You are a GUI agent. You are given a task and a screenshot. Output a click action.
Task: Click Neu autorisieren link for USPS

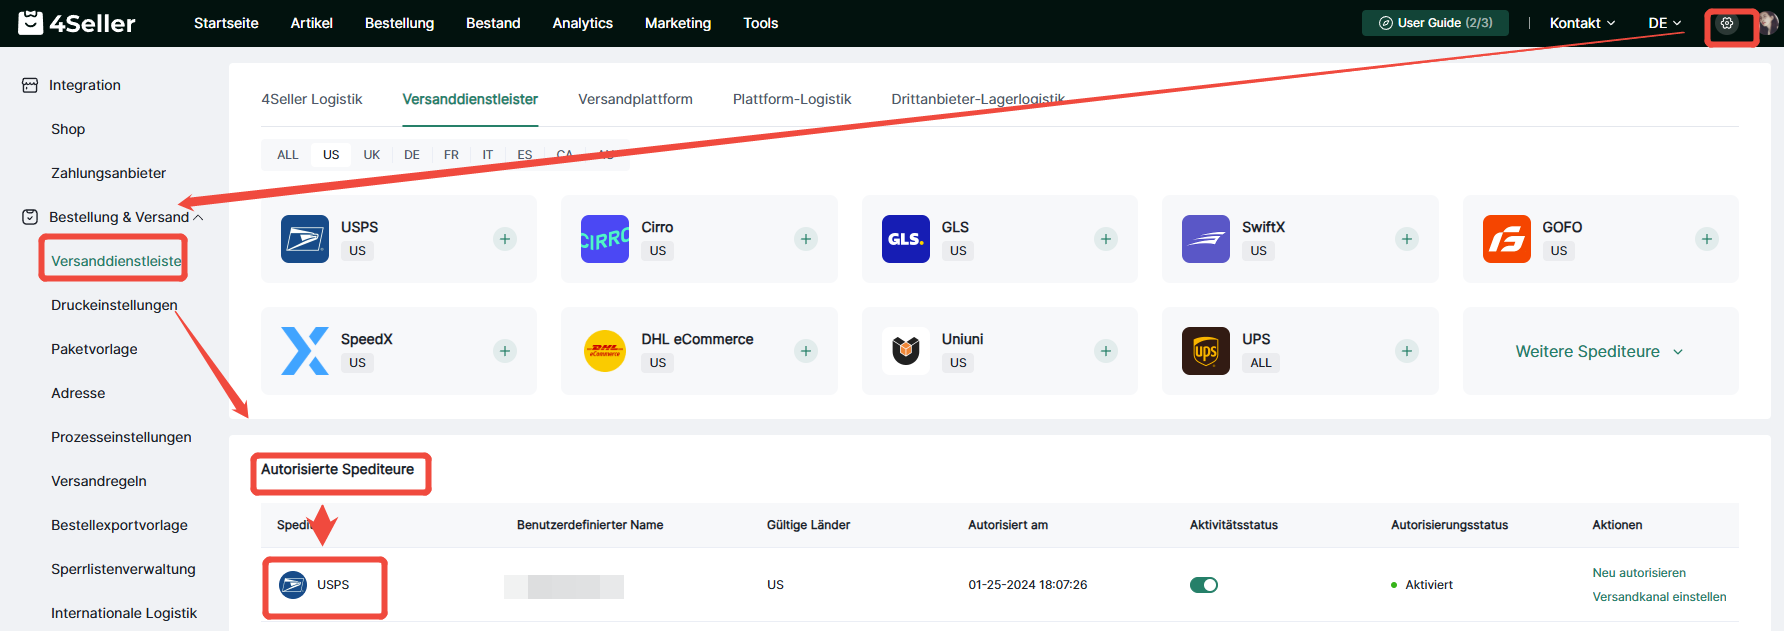(1639, 573)
